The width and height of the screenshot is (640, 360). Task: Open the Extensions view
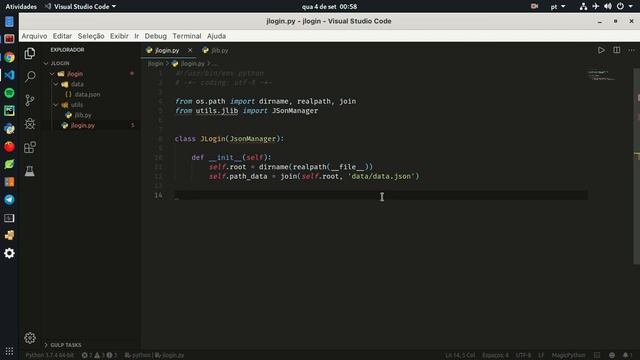coord(30,147)
